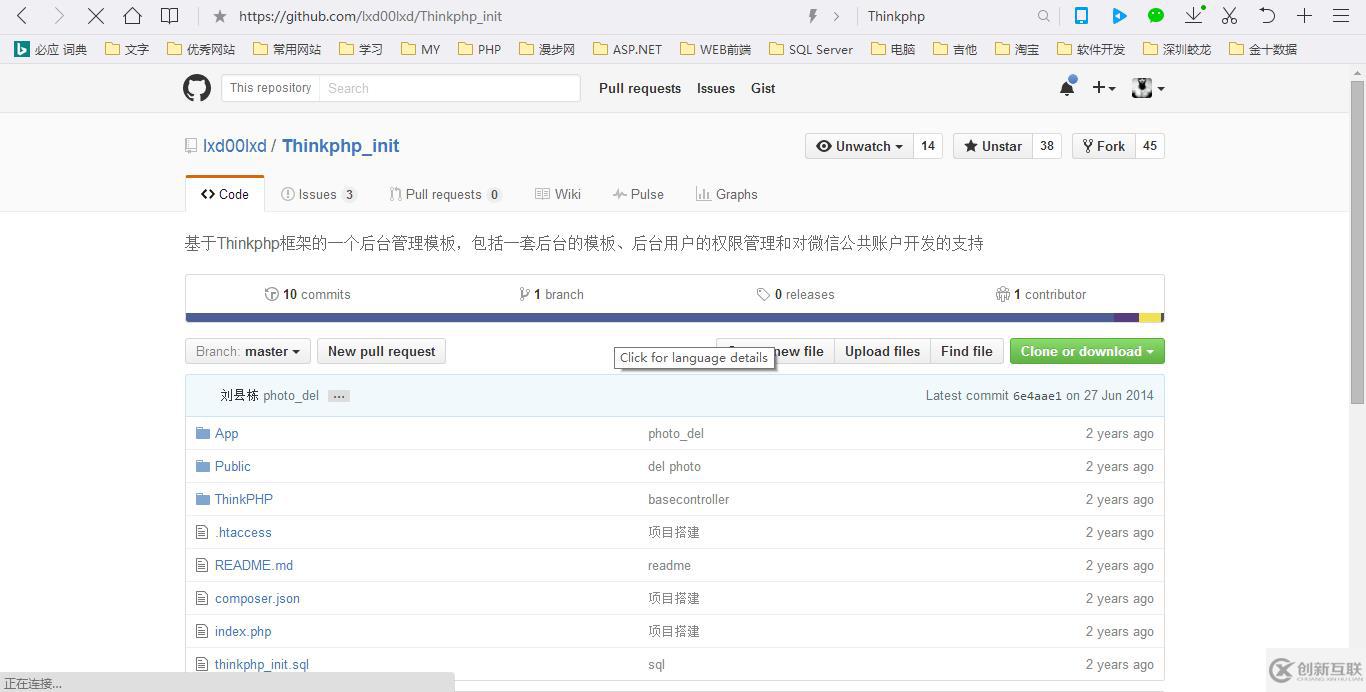The height and width of the screenshot is (692, 1366).
Task: Switch to the Issues tab
Action: click(318, 194)
